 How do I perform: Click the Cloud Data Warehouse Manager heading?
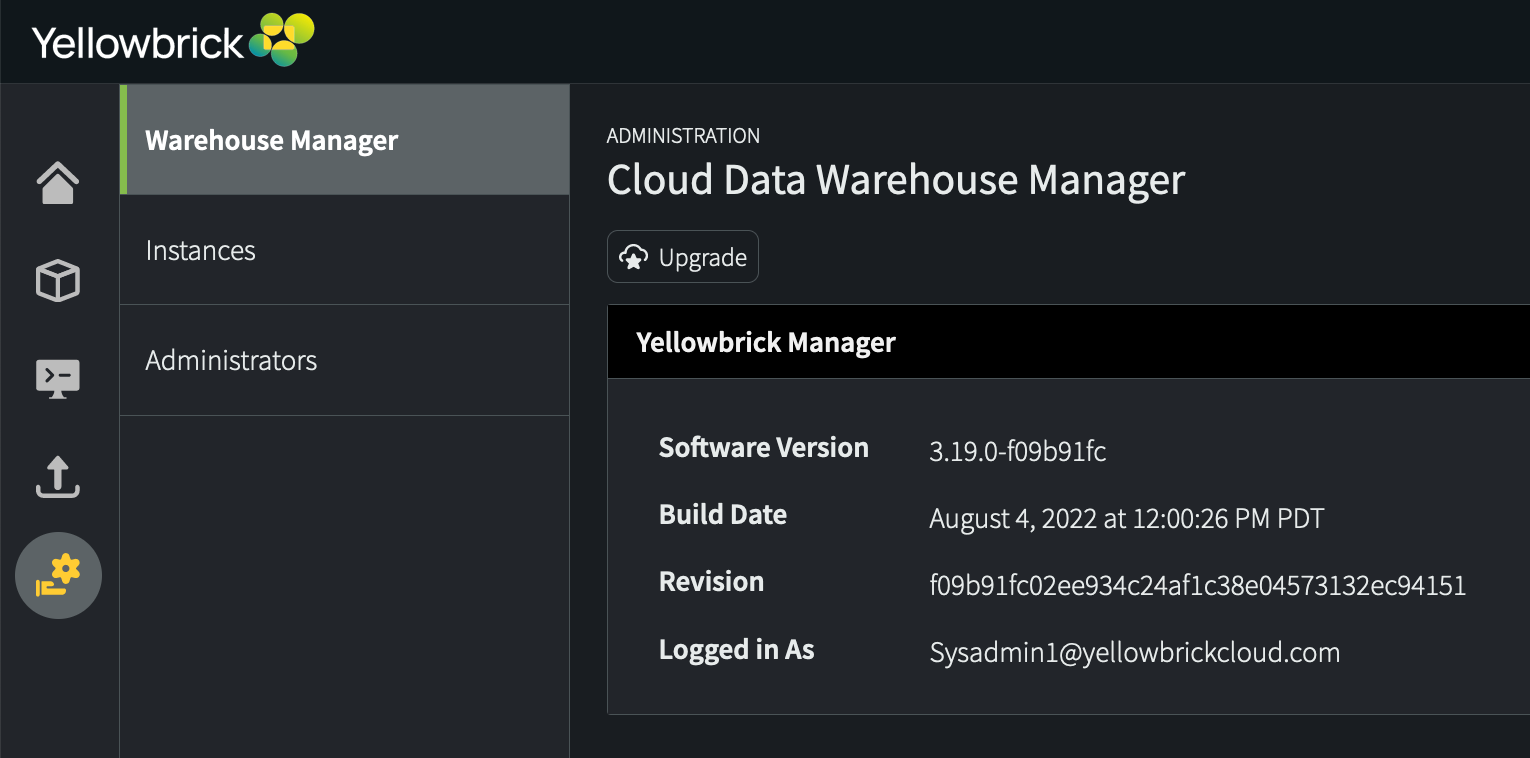click(x=896, y=181)
